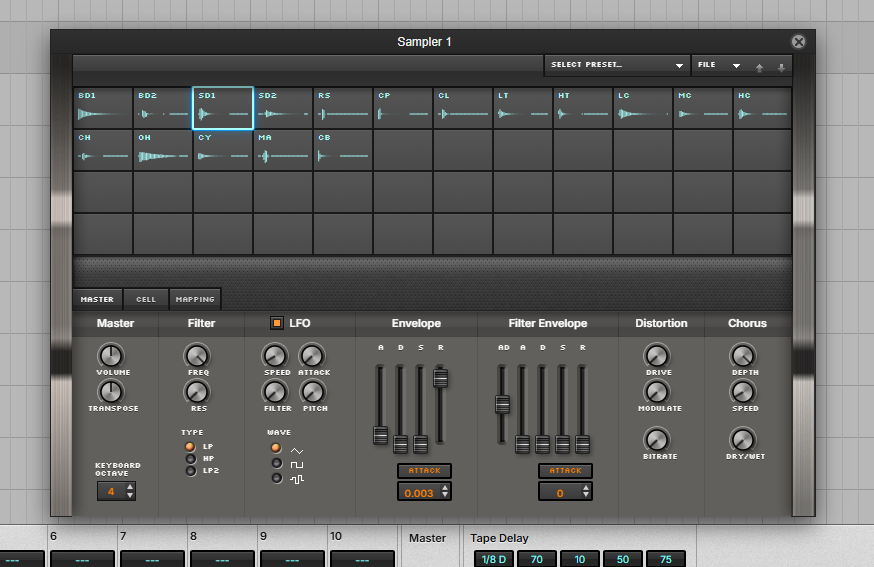The image size is (874, 567).
Task: Choose the square LFO wave
Action: (x=277, y=463)
